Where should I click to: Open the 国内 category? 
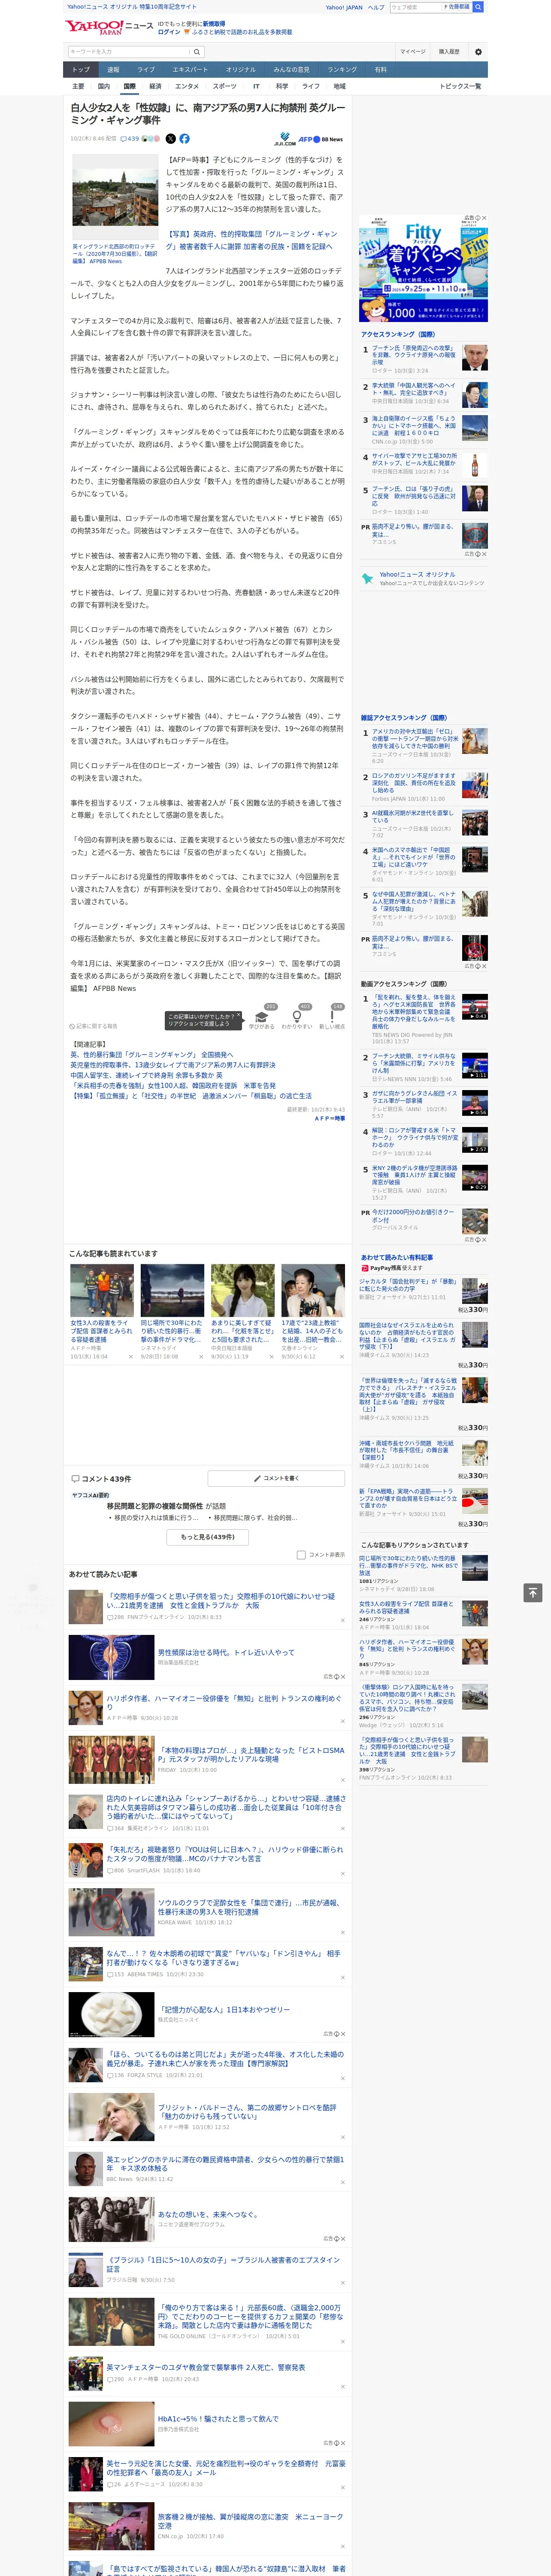[104, 86]
